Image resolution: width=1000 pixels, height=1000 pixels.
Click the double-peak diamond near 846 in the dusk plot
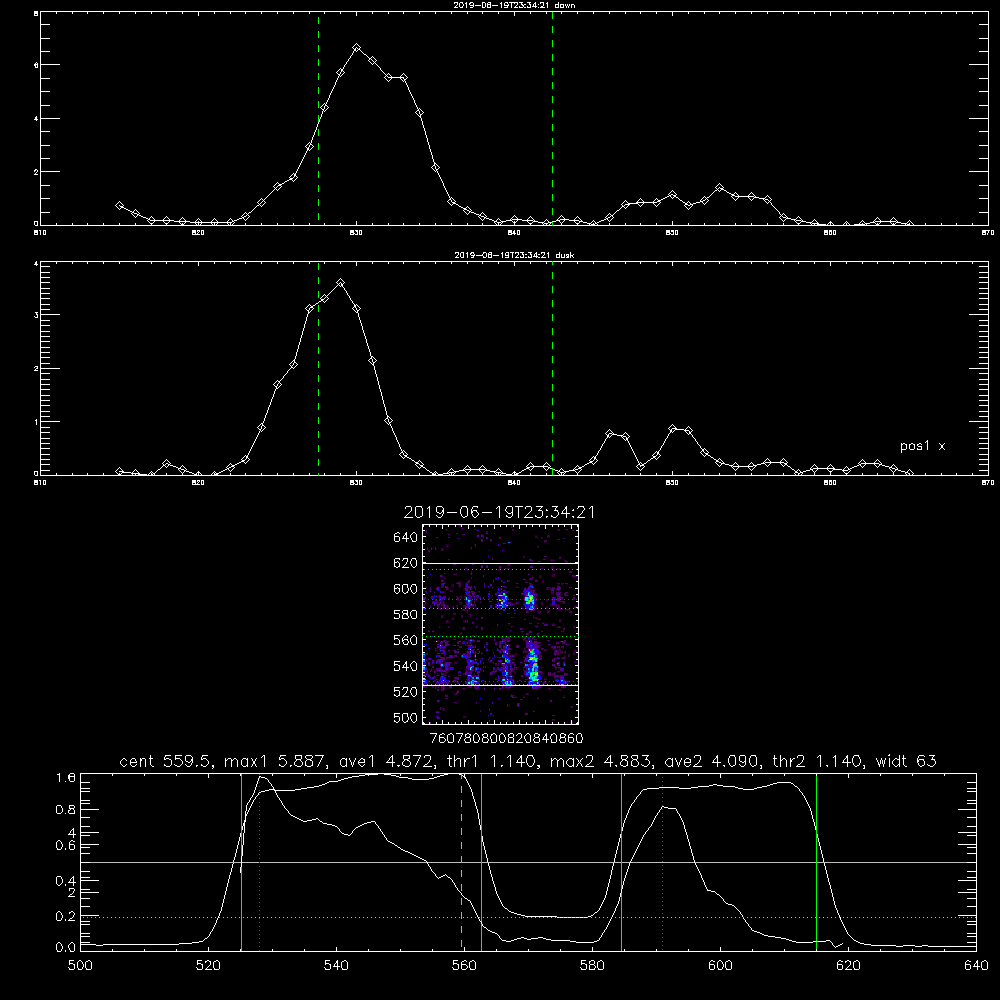point(610,434)
